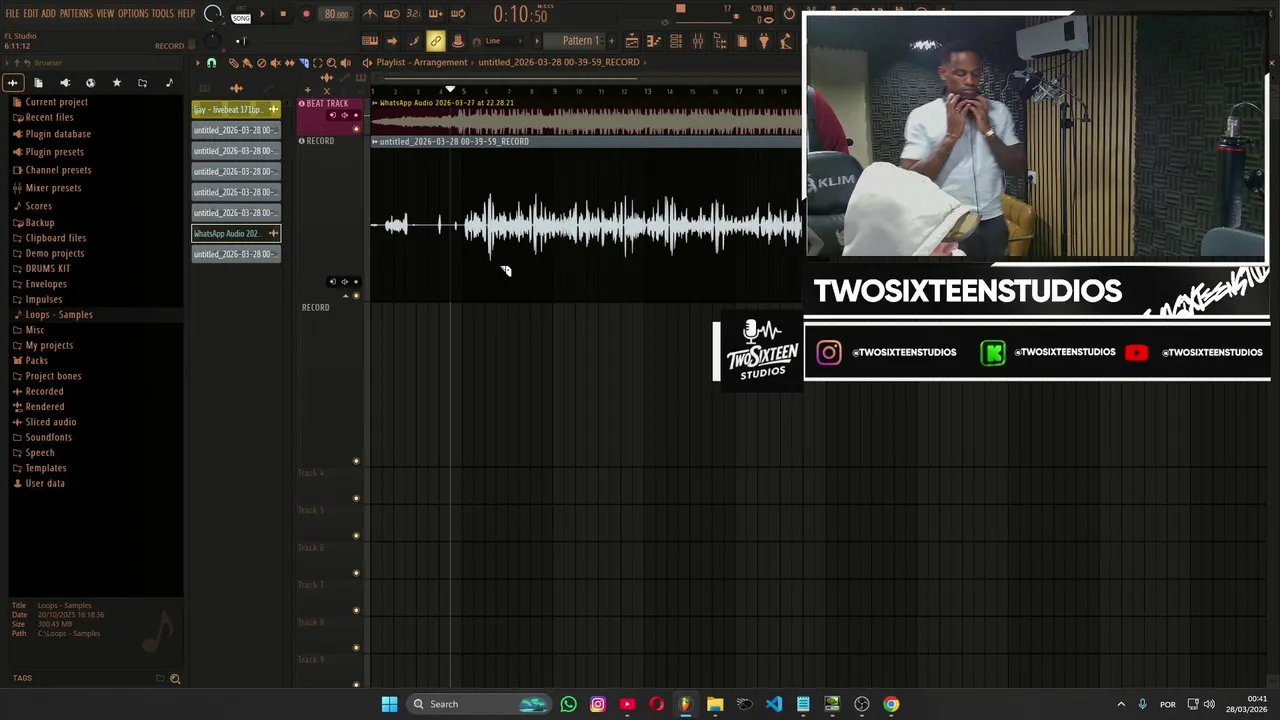The width and height of the screenshot is (1280, 720).
Task: Select the playlist Draw pencil tool
Action: [x=233, y=63]
